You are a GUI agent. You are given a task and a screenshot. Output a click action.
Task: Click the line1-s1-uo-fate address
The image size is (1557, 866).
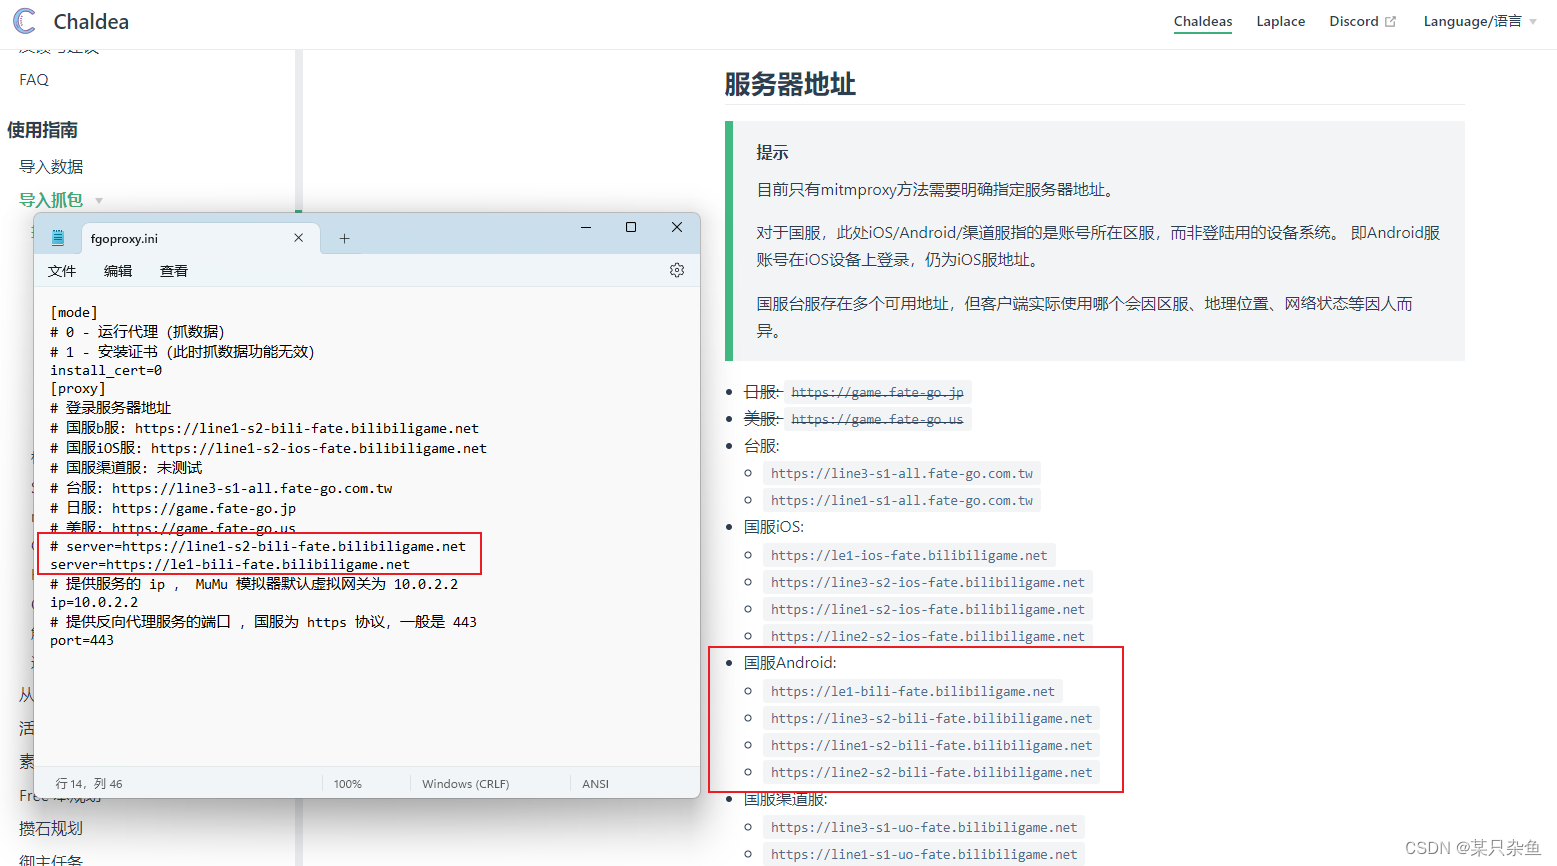pyautogui.click(x=924, y=854)
